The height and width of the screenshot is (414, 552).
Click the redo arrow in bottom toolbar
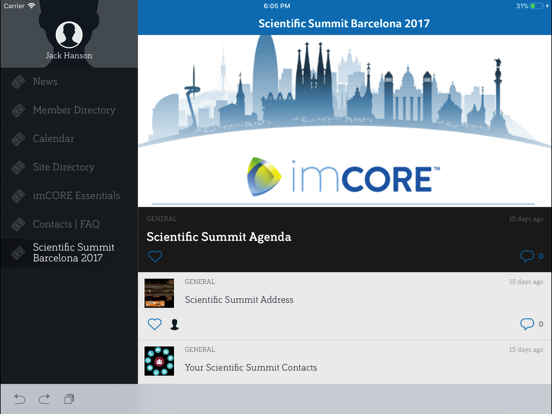[x=44, y=399]
